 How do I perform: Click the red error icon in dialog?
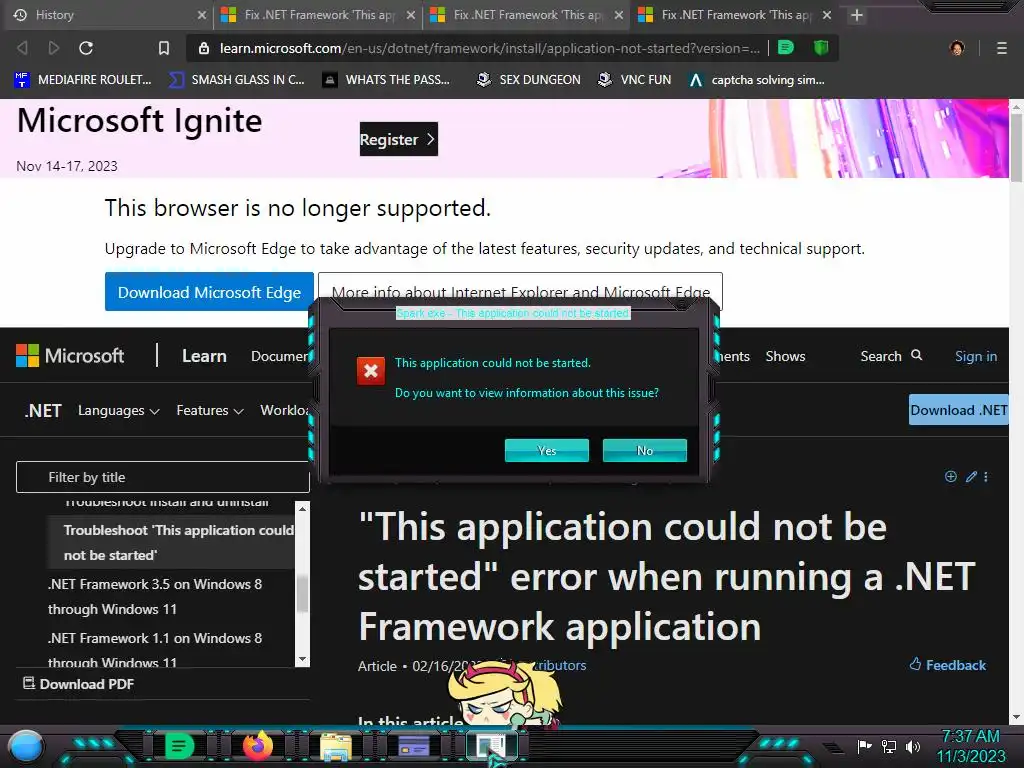[x=370, y=371]
